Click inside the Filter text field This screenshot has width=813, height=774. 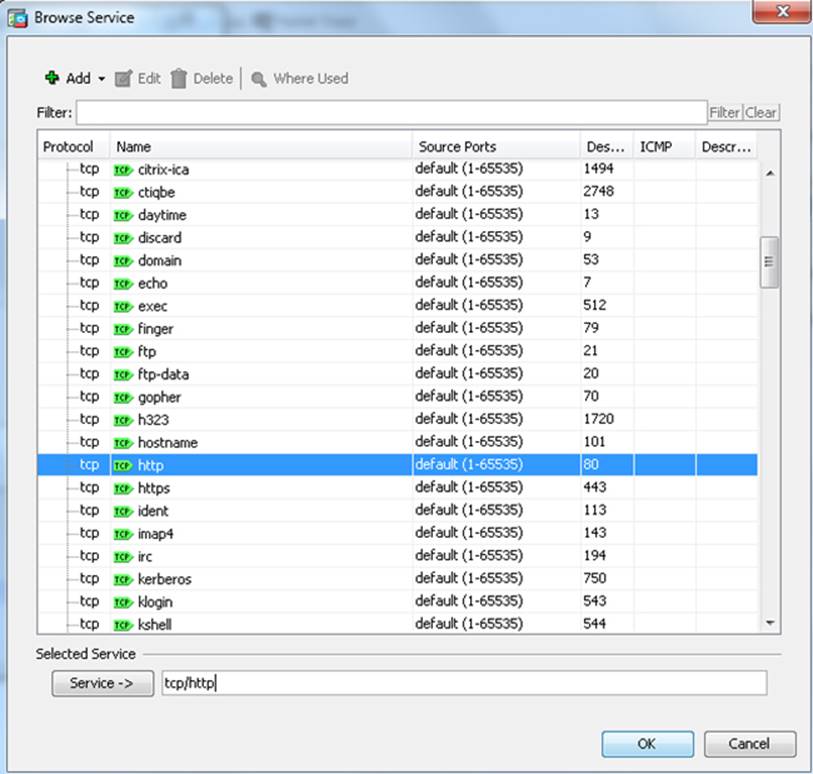390,112
